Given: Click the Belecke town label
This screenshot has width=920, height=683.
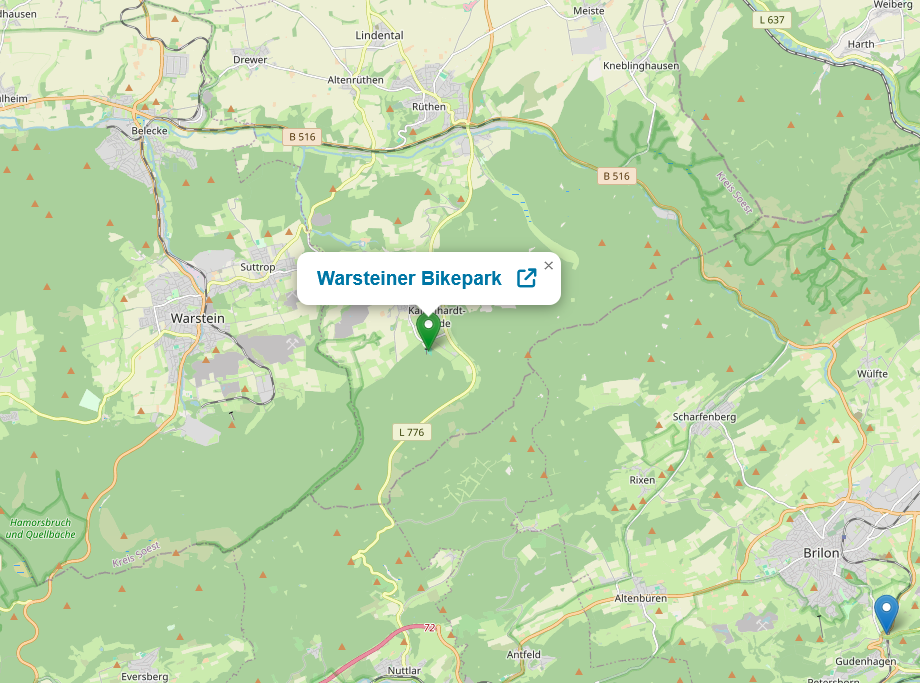Looking at the screenshot, I should pyautogui.click(x=149, y=131).
